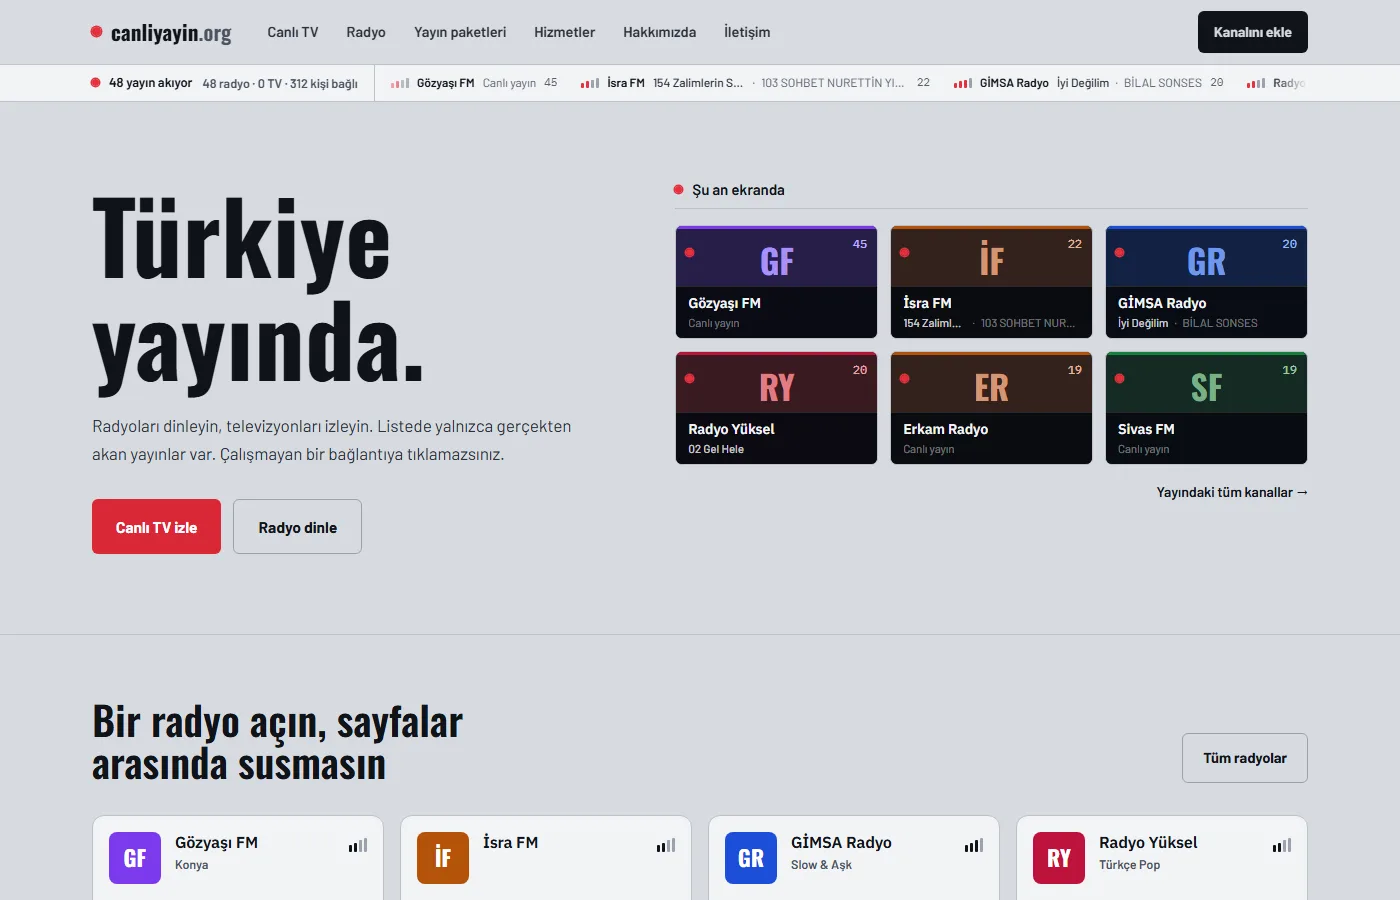
Task: Click Gözyaşı FM in the ticker bar
Action: click(445, 83)
